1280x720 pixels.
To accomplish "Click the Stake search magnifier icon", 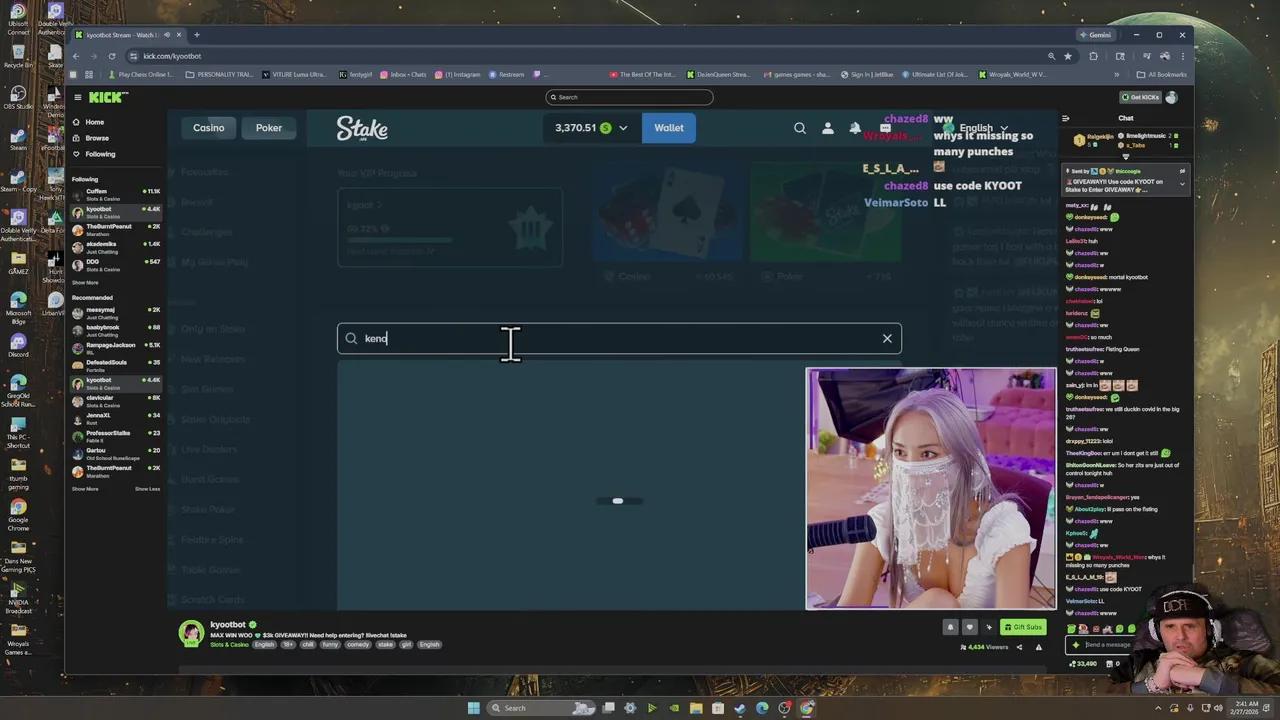I will tap(800, 128).
